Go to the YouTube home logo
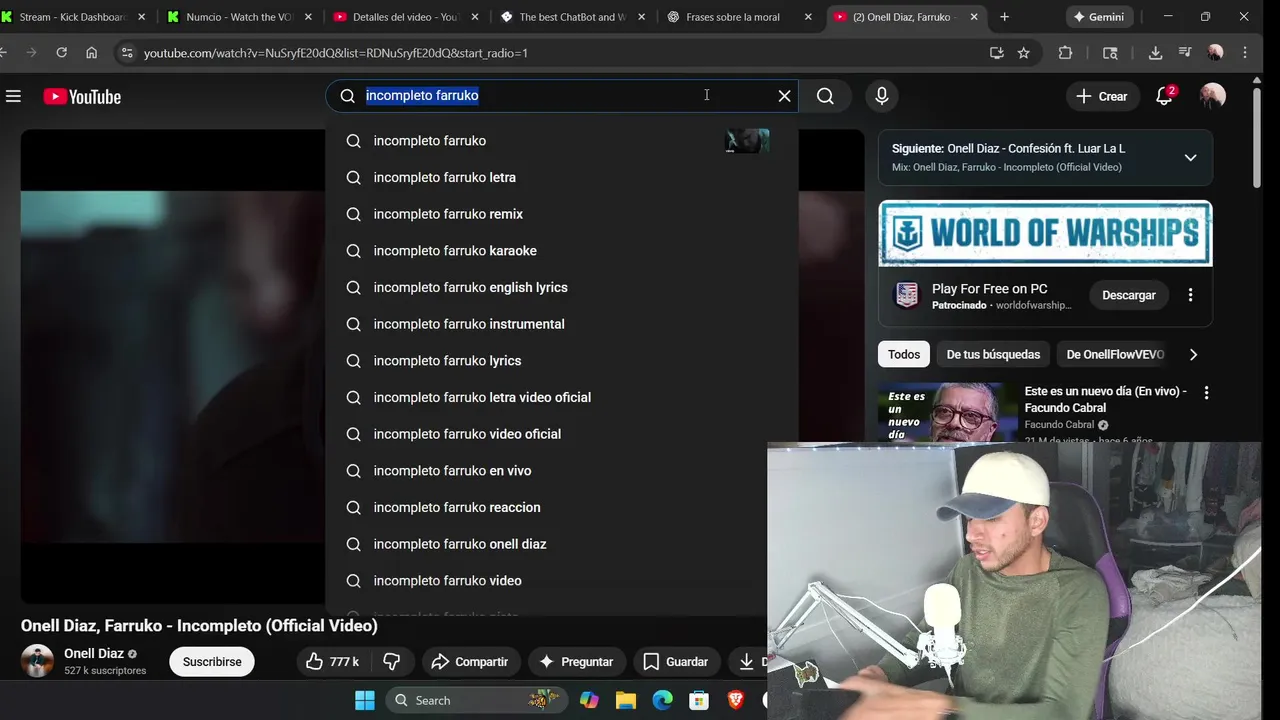 [x=82, y=96]
